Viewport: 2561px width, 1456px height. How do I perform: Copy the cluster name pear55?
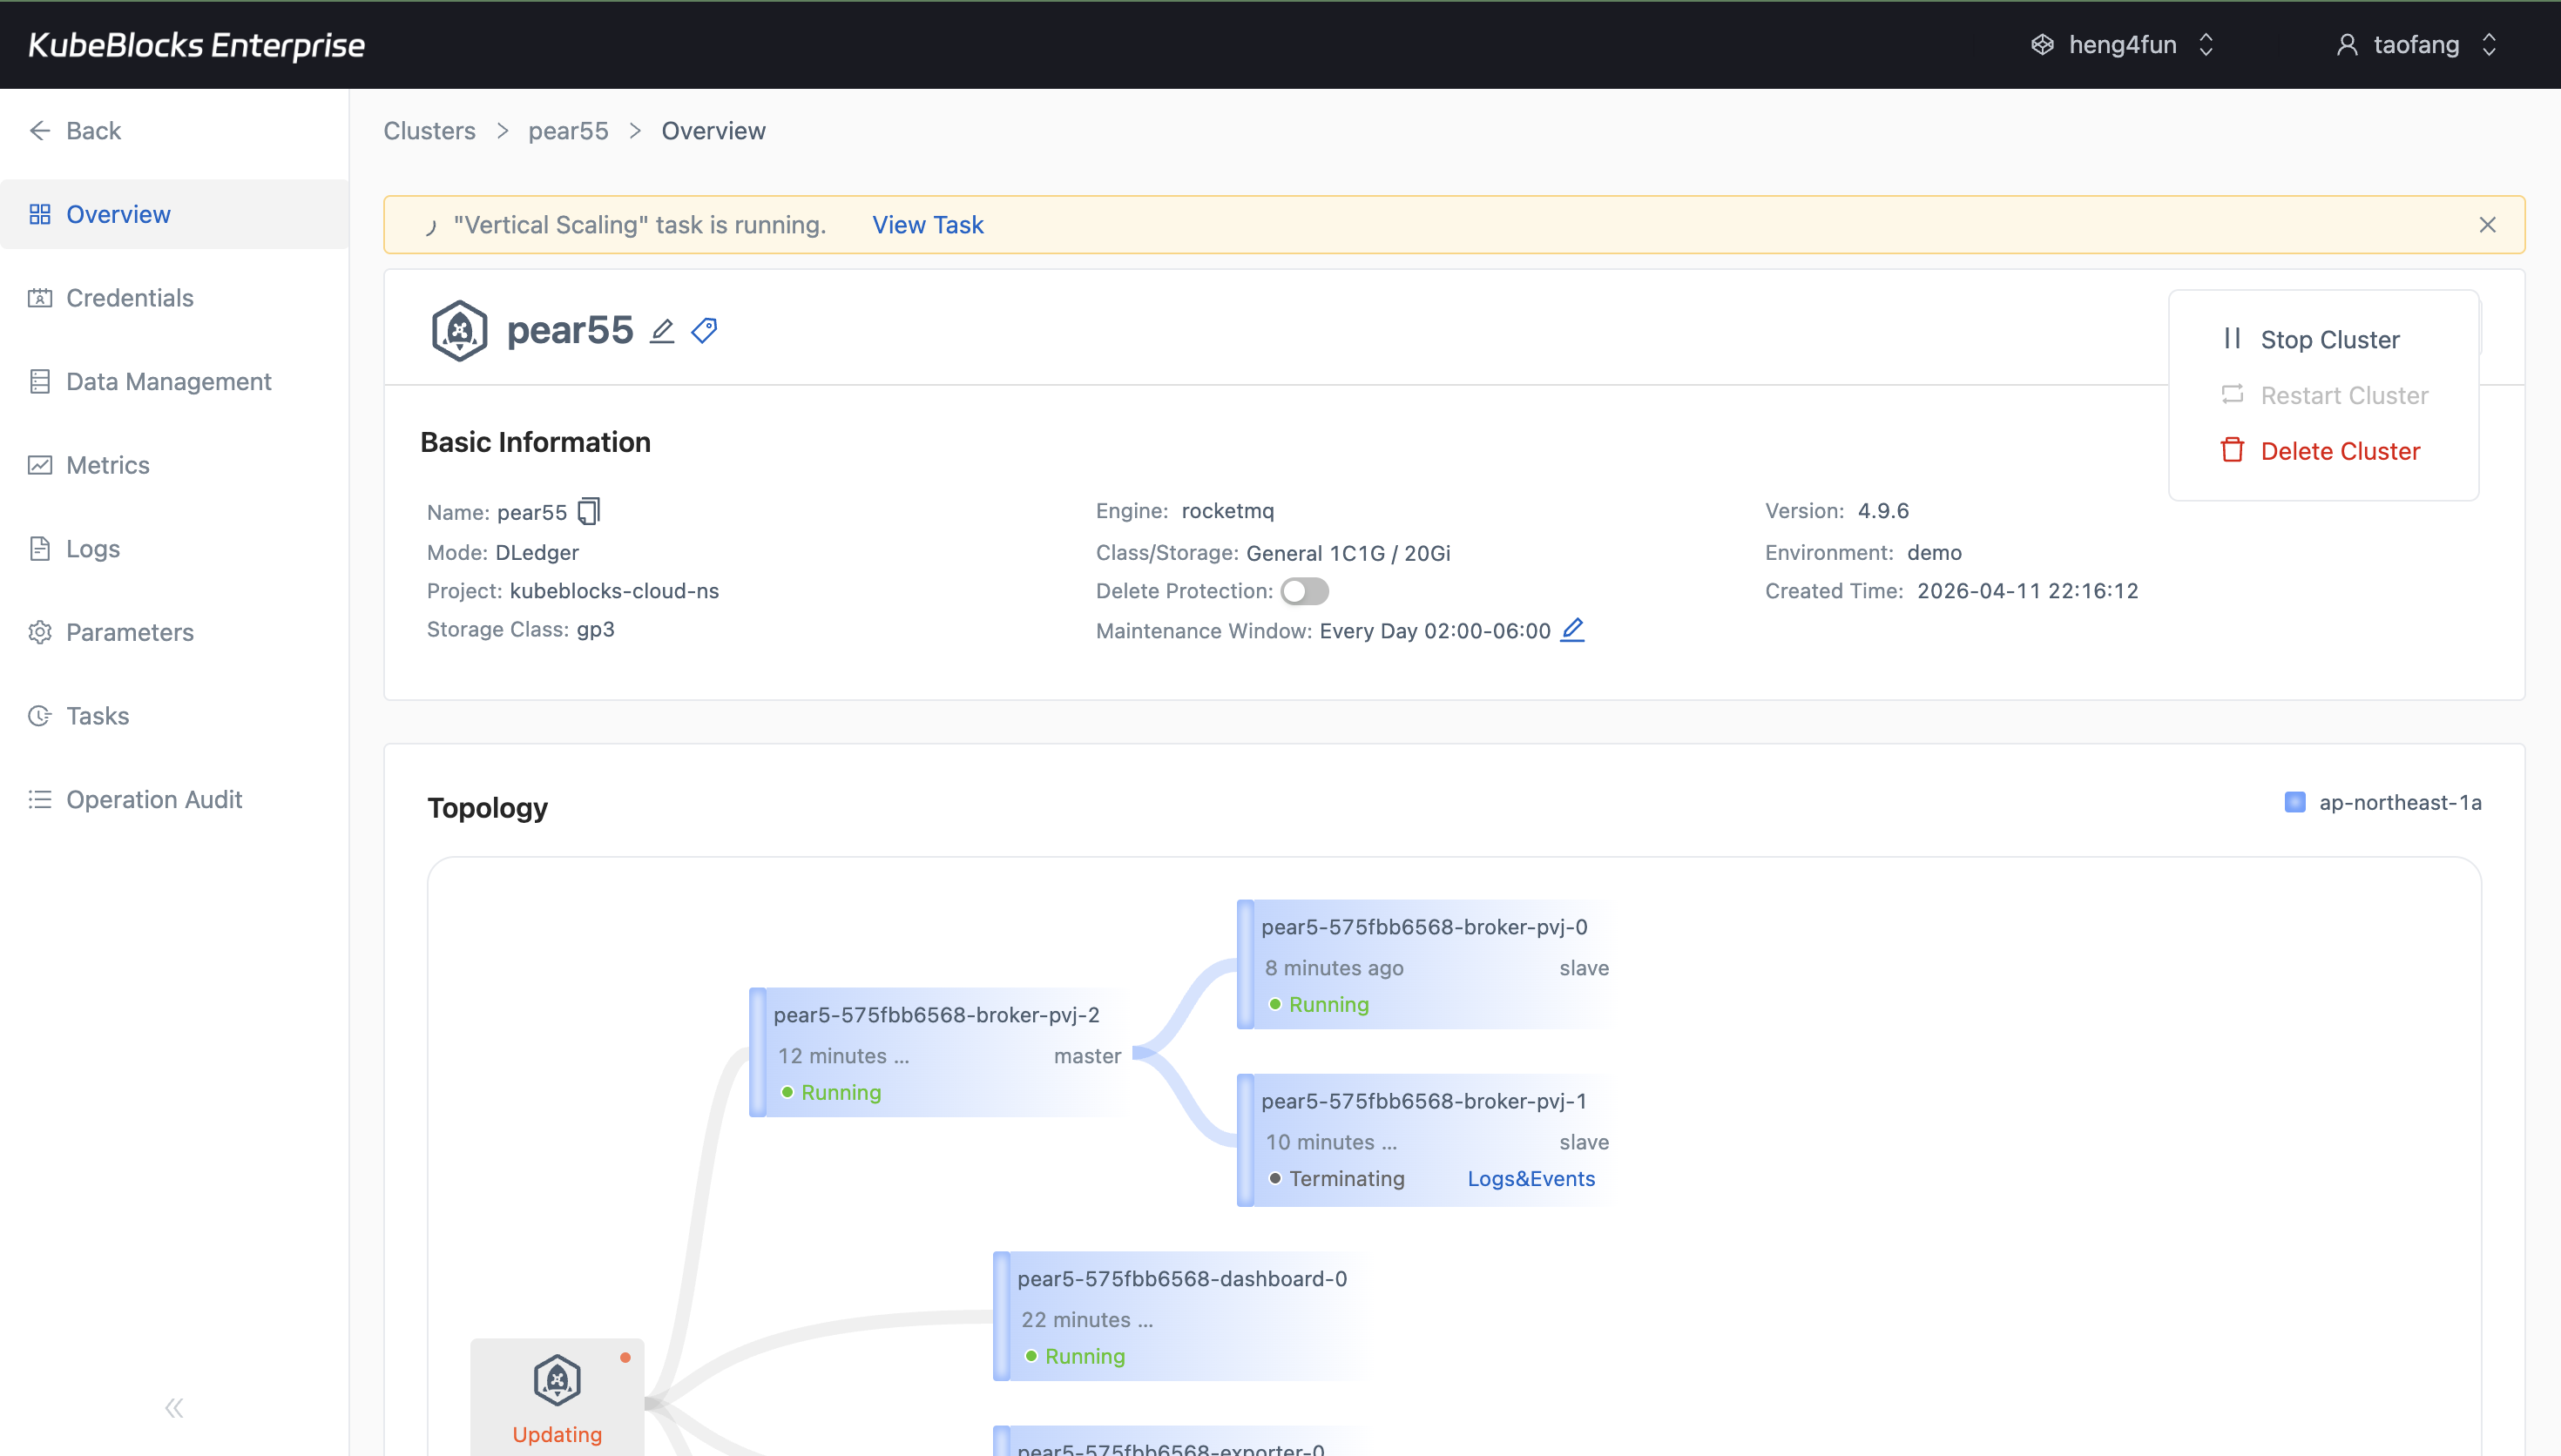[x=589, y=511]
